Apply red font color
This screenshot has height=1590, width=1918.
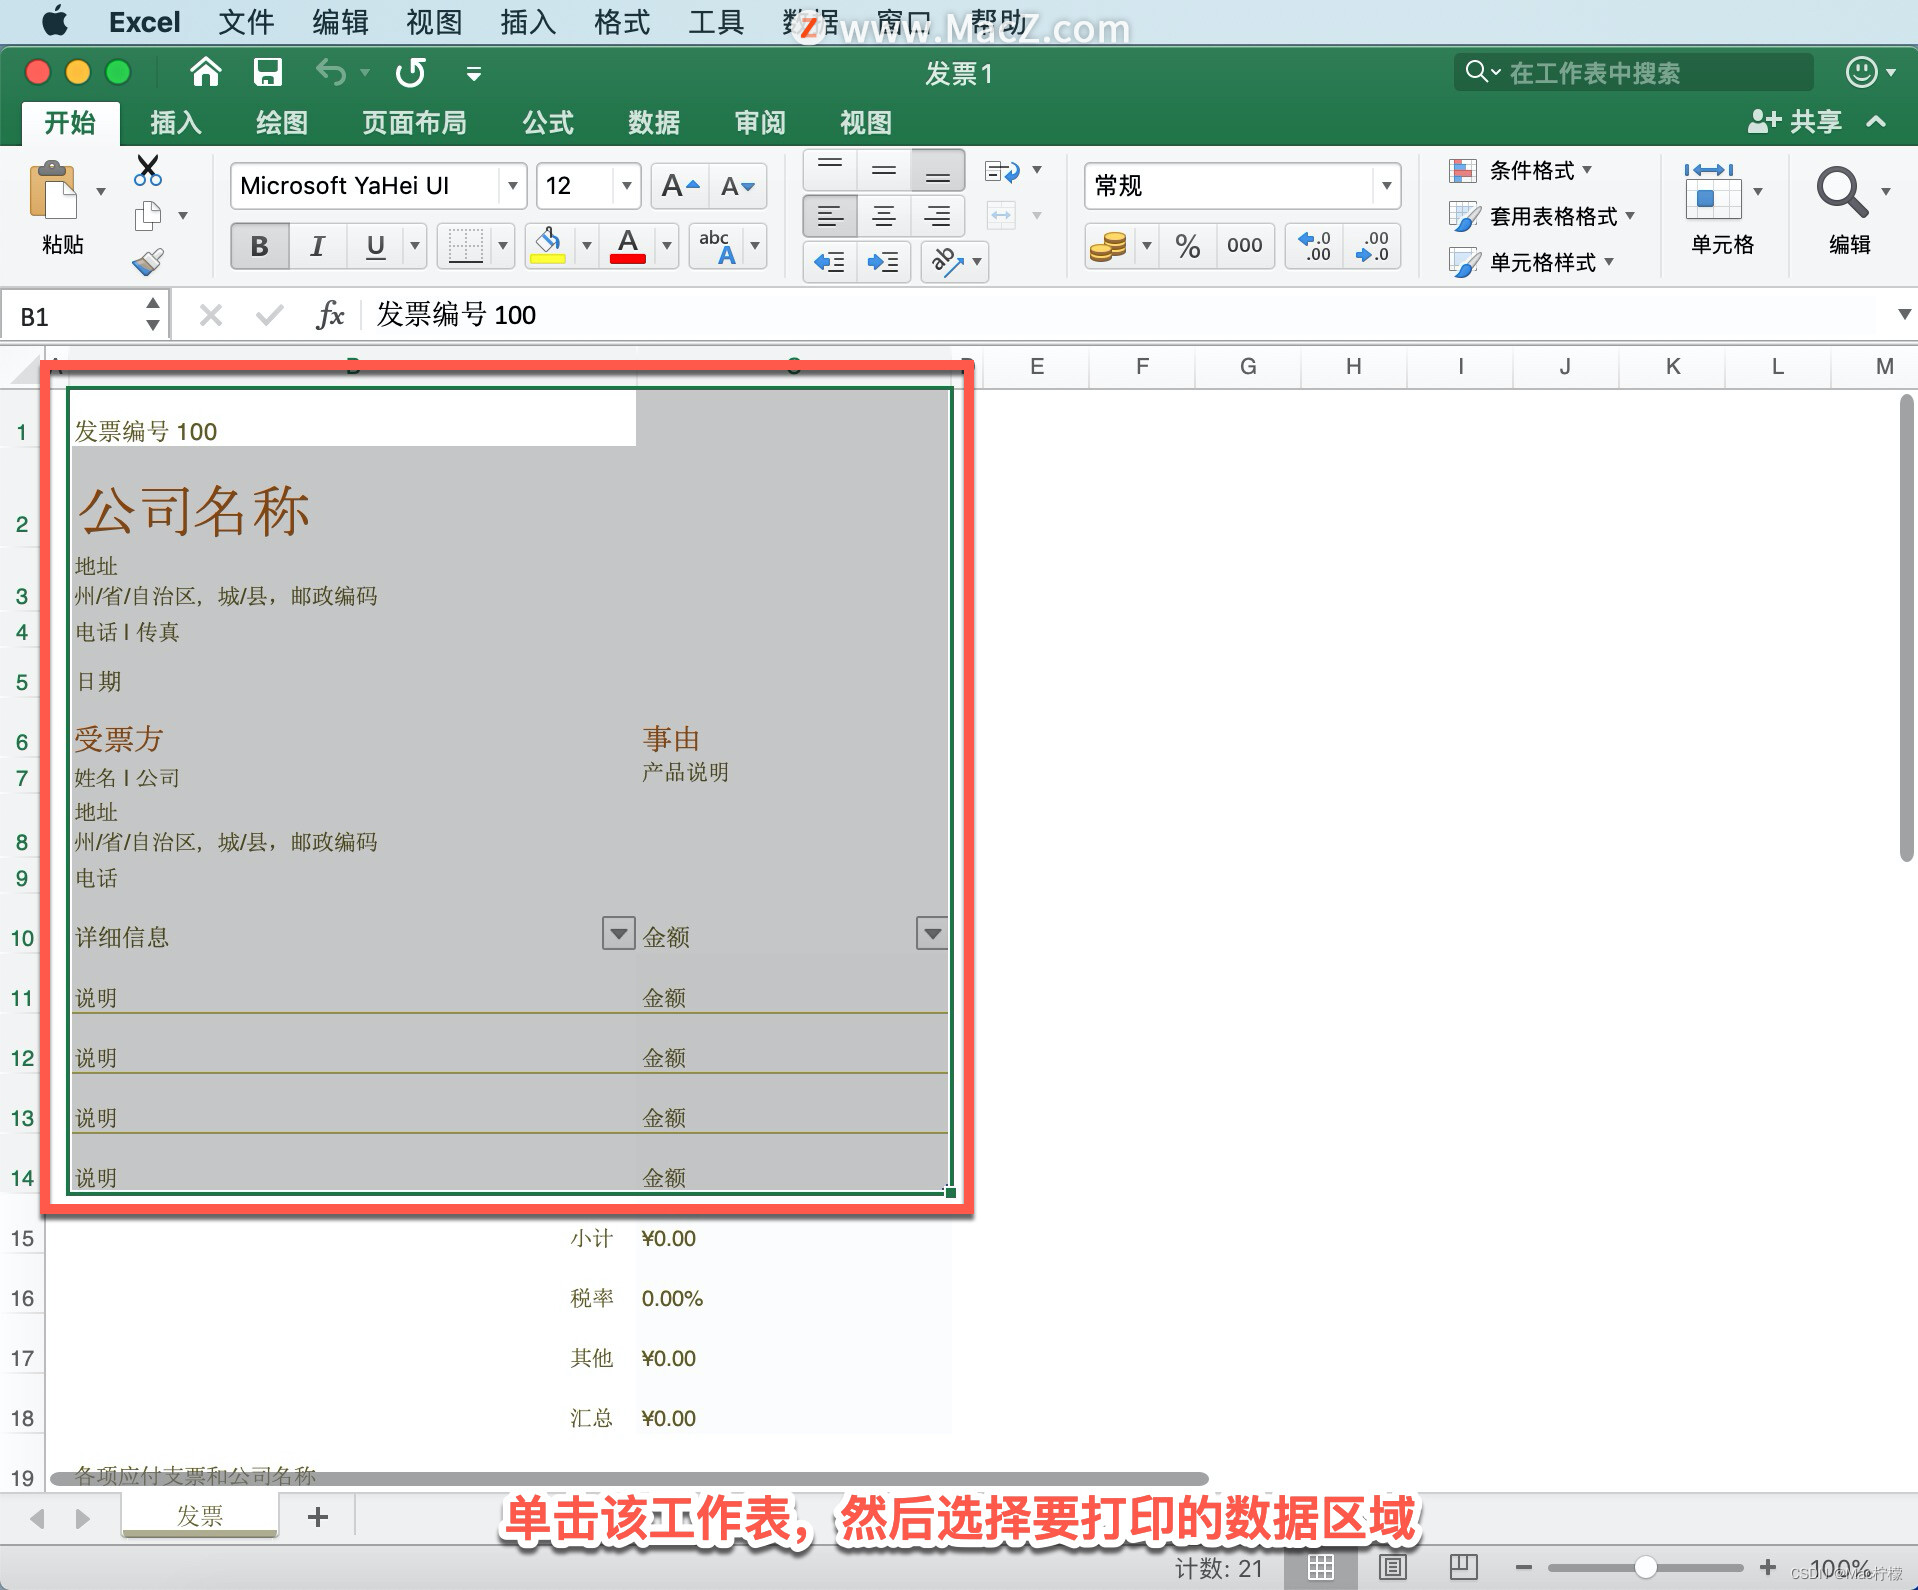[x=628, y=246]
